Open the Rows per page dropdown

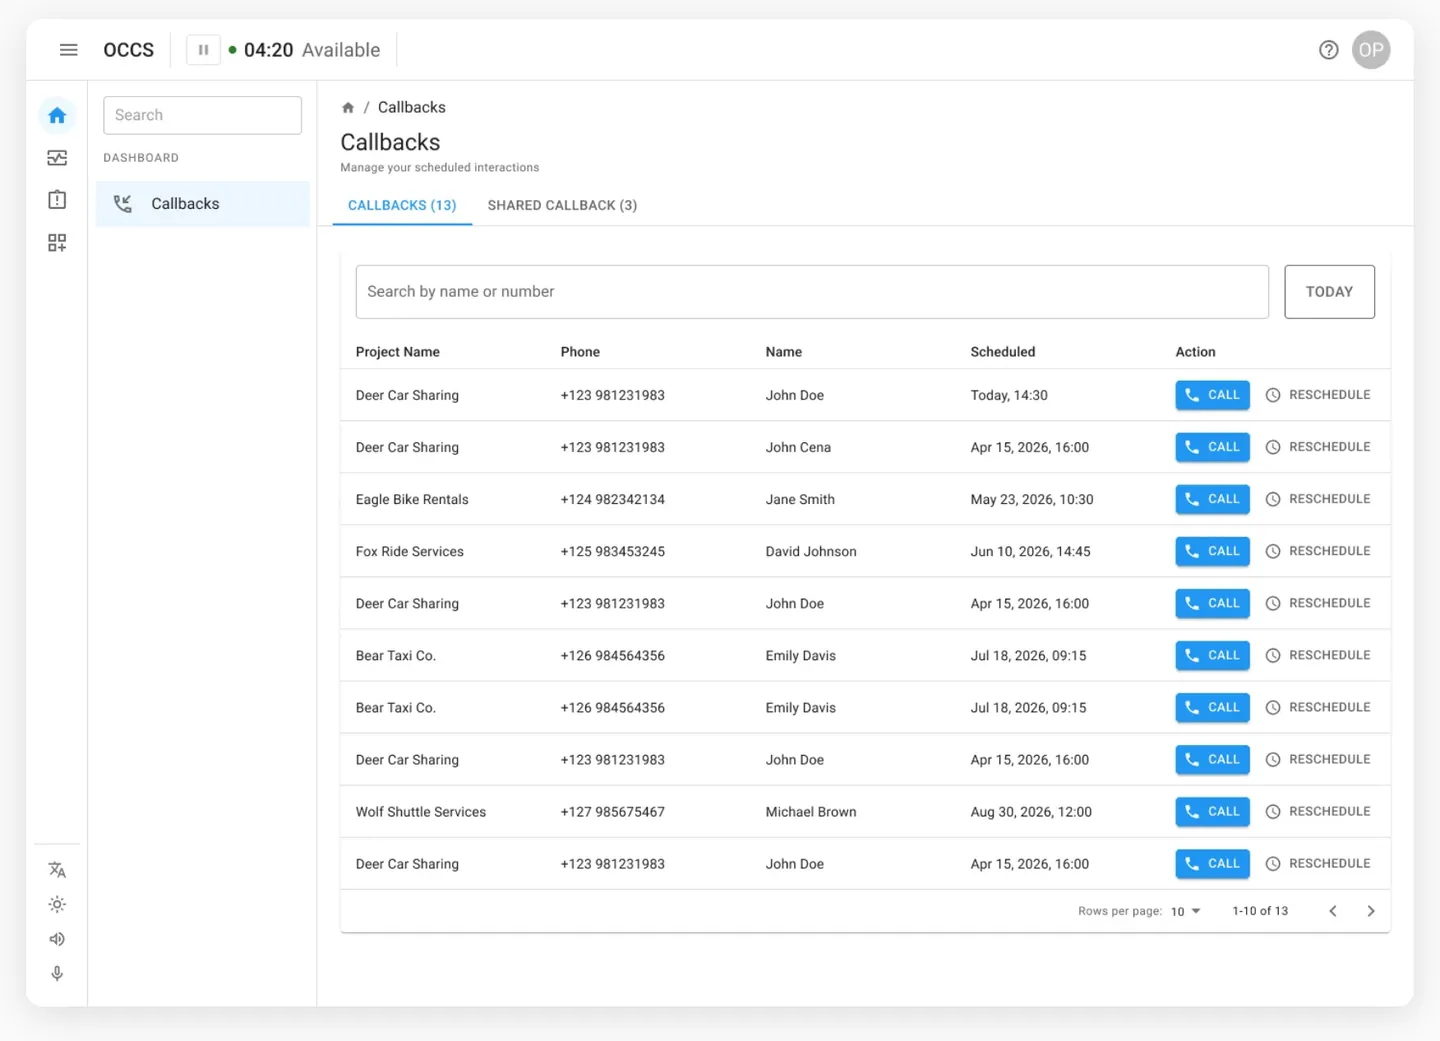coord(1185,911)
